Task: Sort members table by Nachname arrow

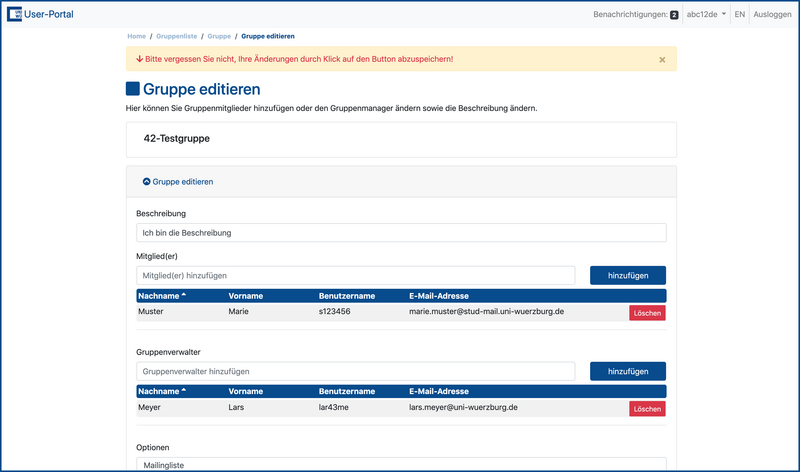Action: coord(184,296)
